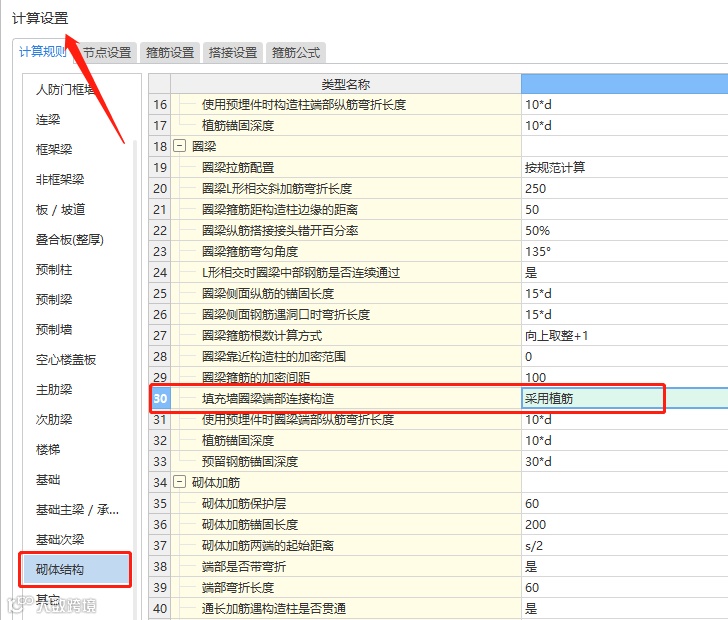Edit 50 value for 圈梁箍筋距构造柱边缘的距离
This screenshot has height=620, width=728.
pyautogui.click(x=624, y=209)
